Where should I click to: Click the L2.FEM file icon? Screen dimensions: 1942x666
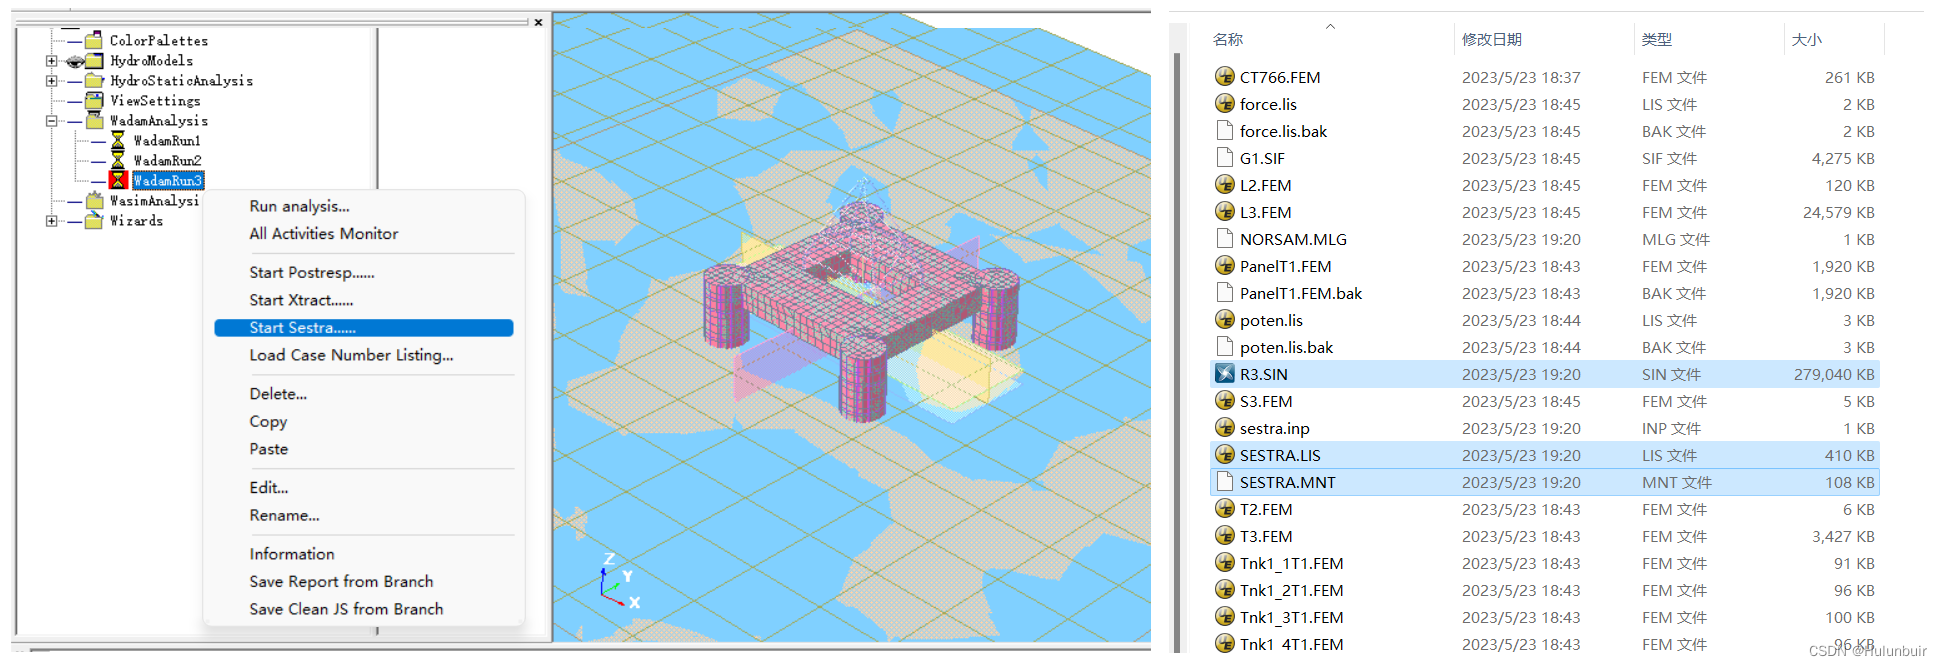1224,185
